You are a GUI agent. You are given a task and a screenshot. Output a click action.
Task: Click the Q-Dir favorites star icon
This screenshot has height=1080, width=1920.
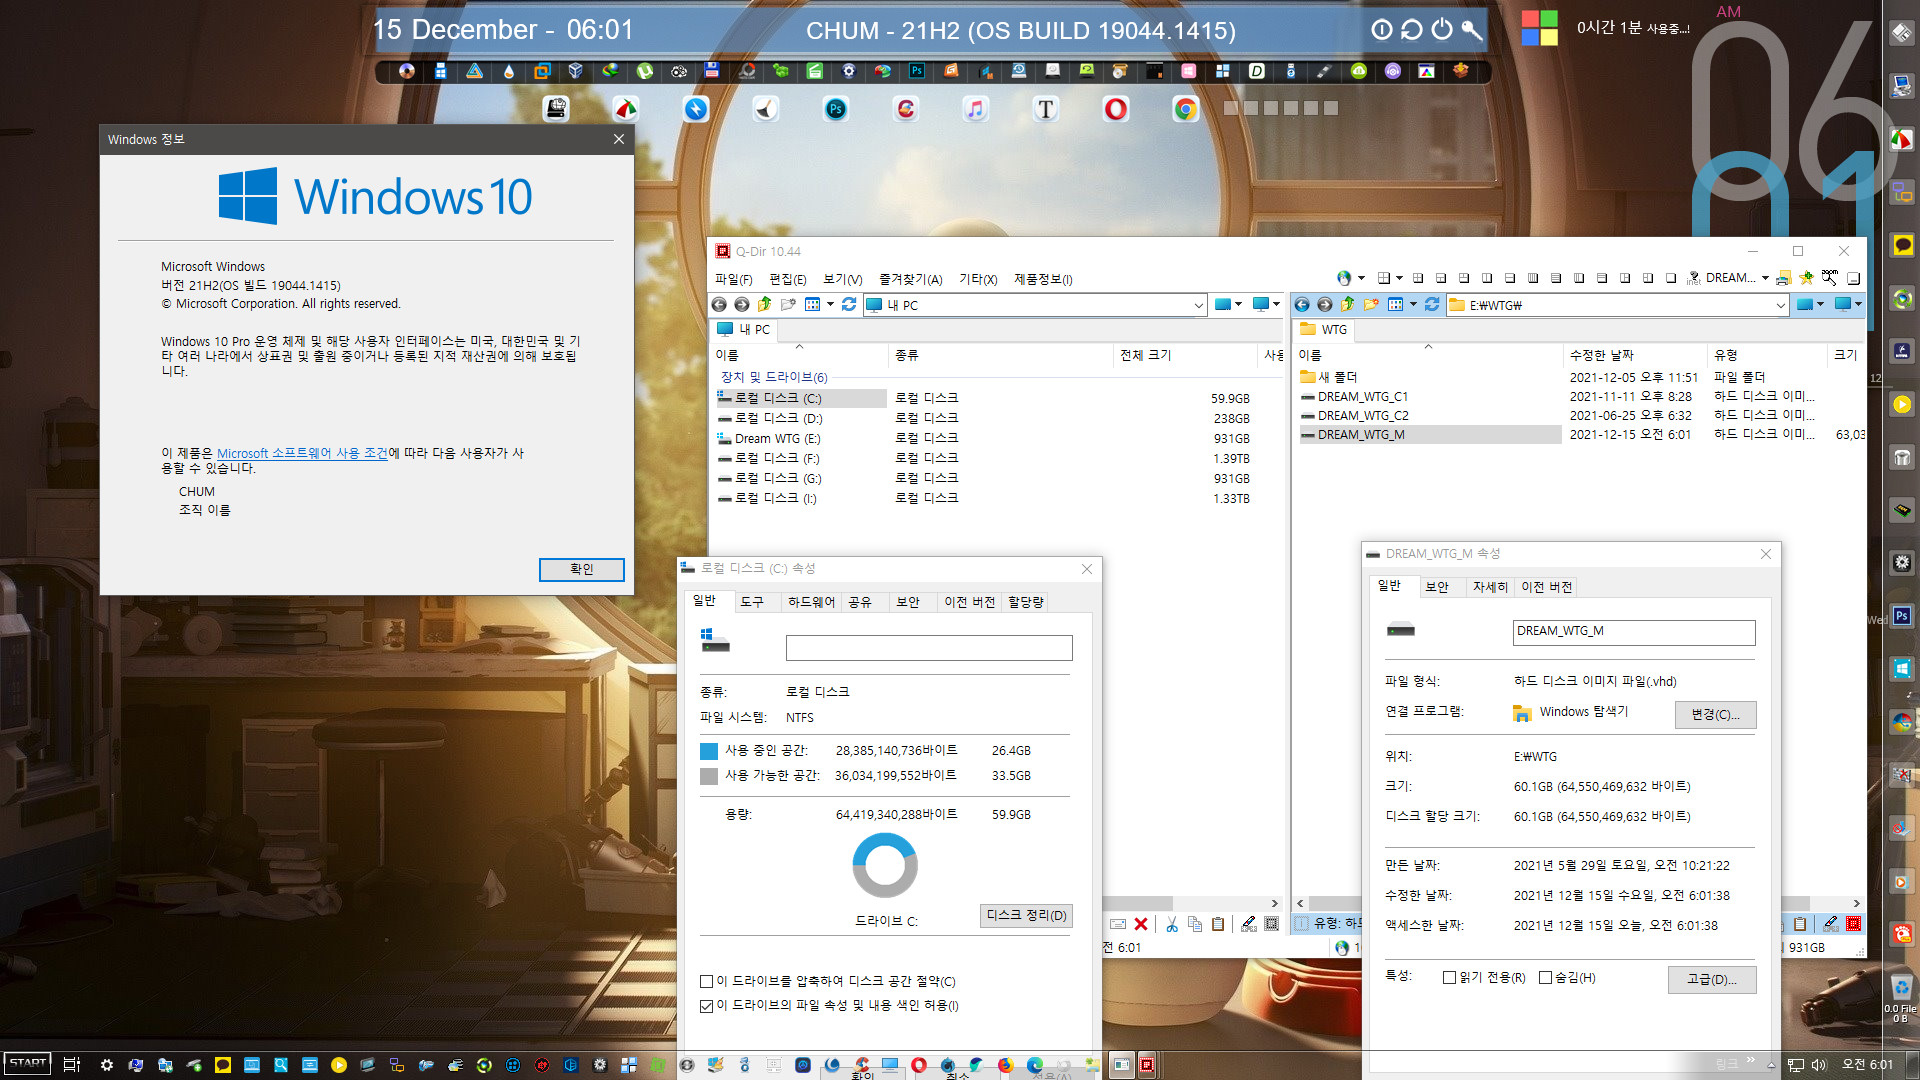[1806, 278]
